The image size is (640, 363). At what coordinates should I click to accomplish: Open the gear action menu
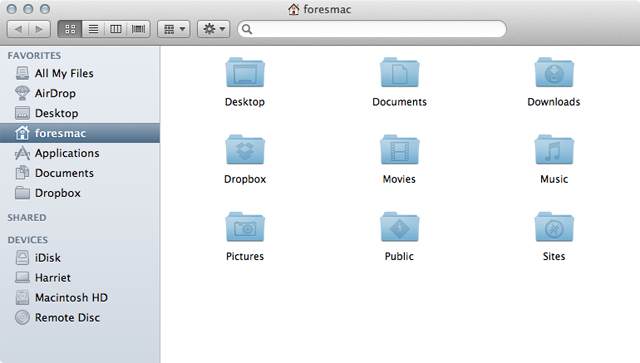[213, 29]
